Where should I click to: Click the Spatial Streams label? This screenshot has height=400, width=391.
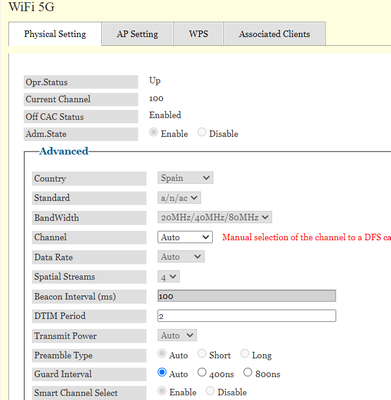pyautogui.click(x=89, y=277)
